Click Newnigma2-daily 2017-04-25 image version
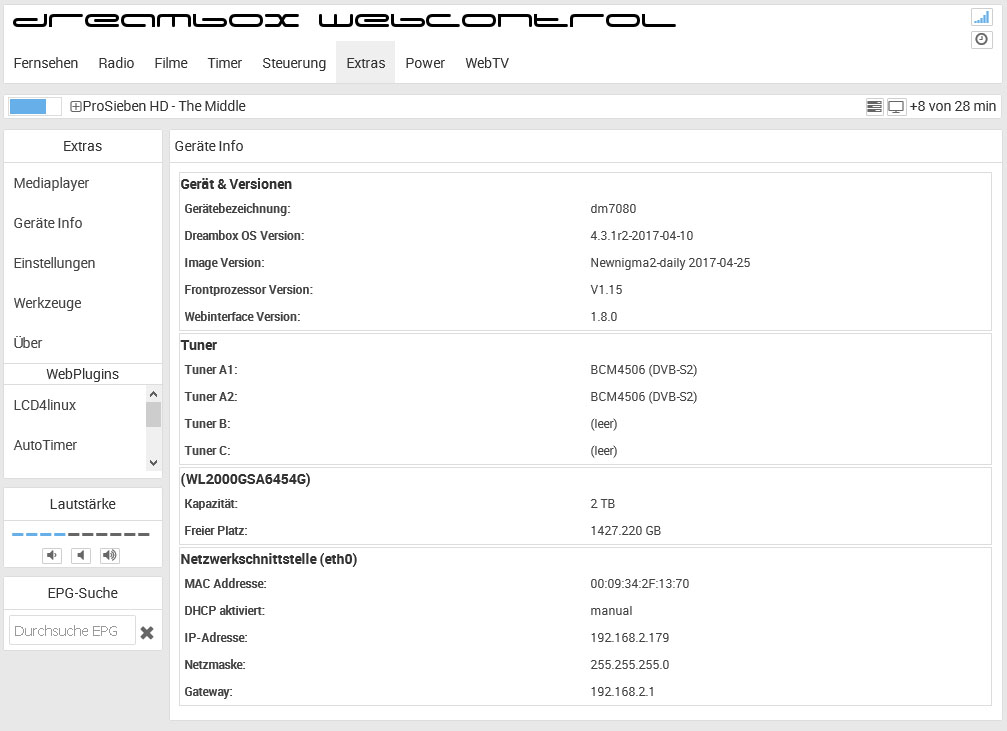1007x731 pixels. click(670, 263)
